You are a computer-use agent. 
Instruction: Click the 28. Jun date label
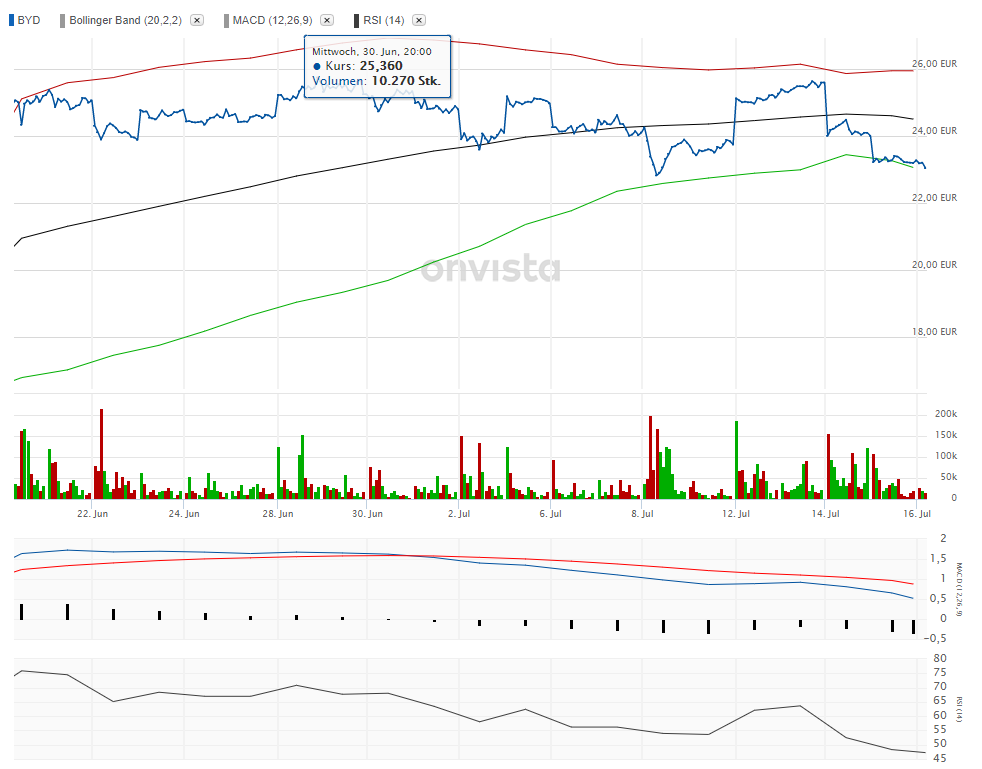277,514
